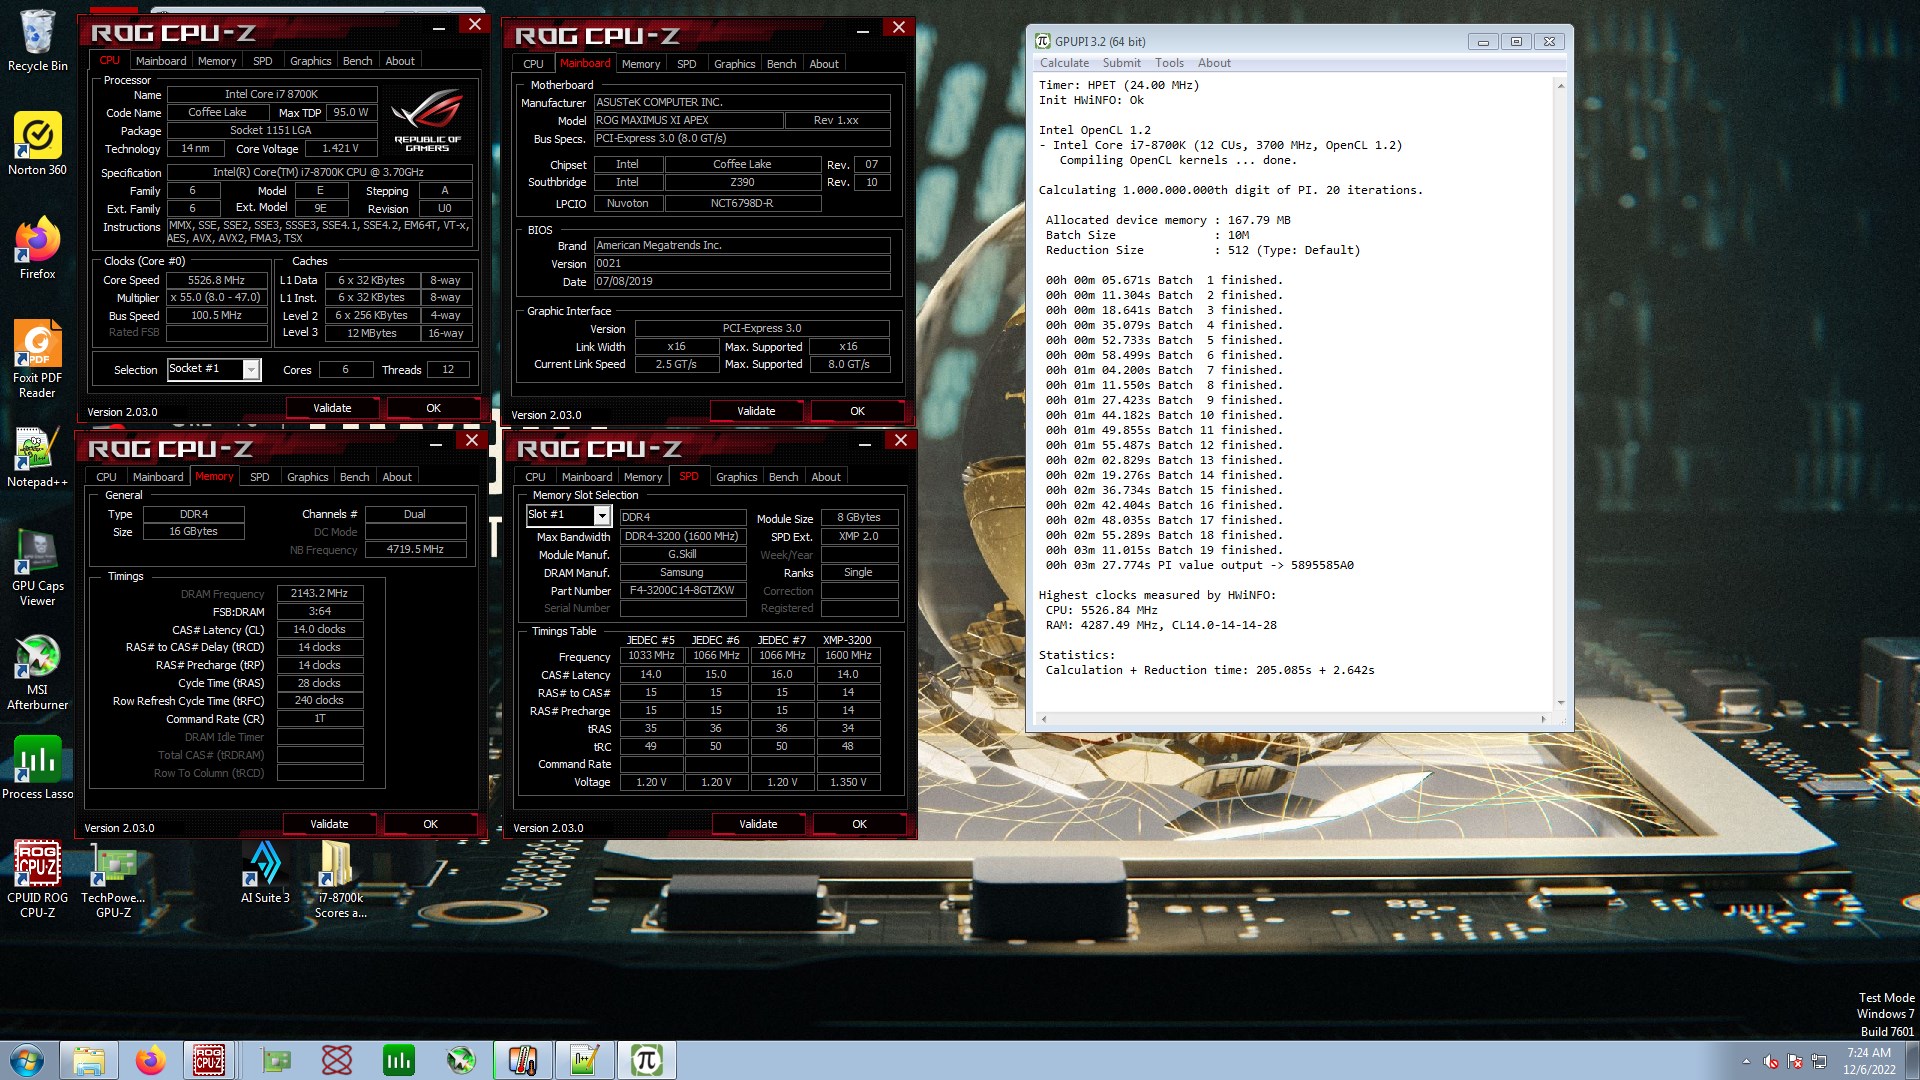
Task: Open Process Lasso desktop shortcut
Action: coord(37,767)
